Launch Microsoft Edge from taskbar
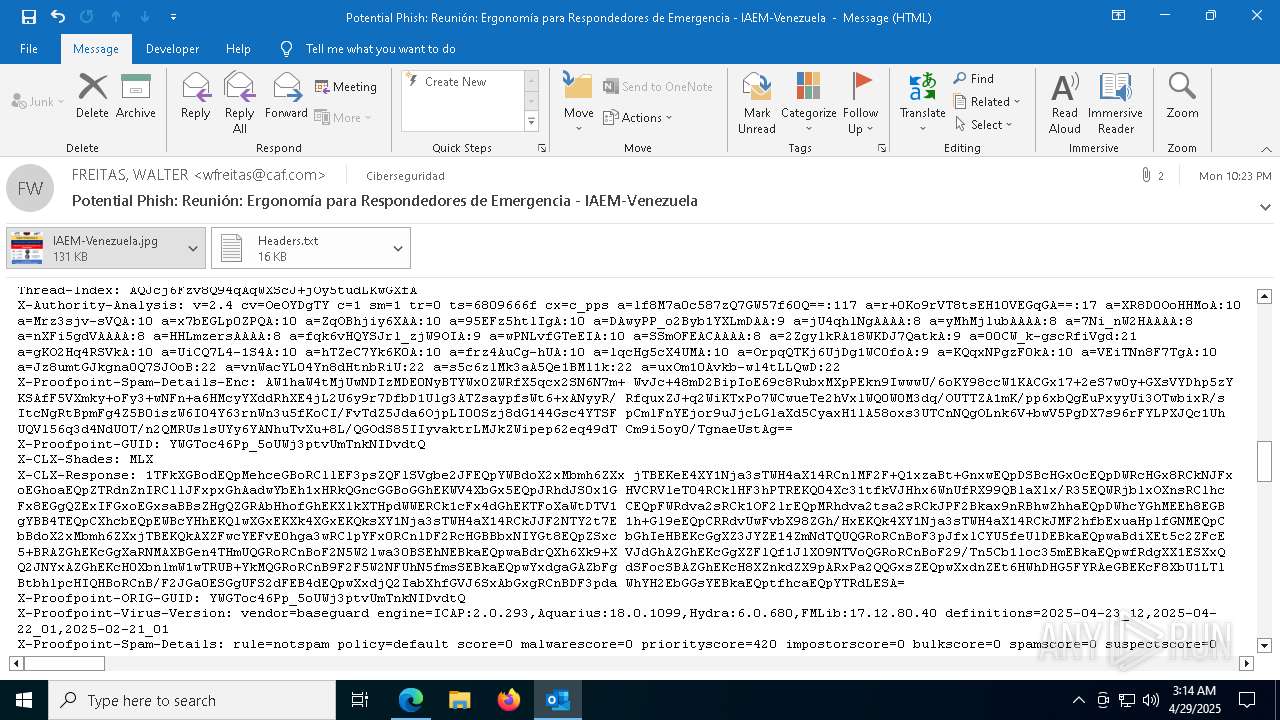 [411, 700]
